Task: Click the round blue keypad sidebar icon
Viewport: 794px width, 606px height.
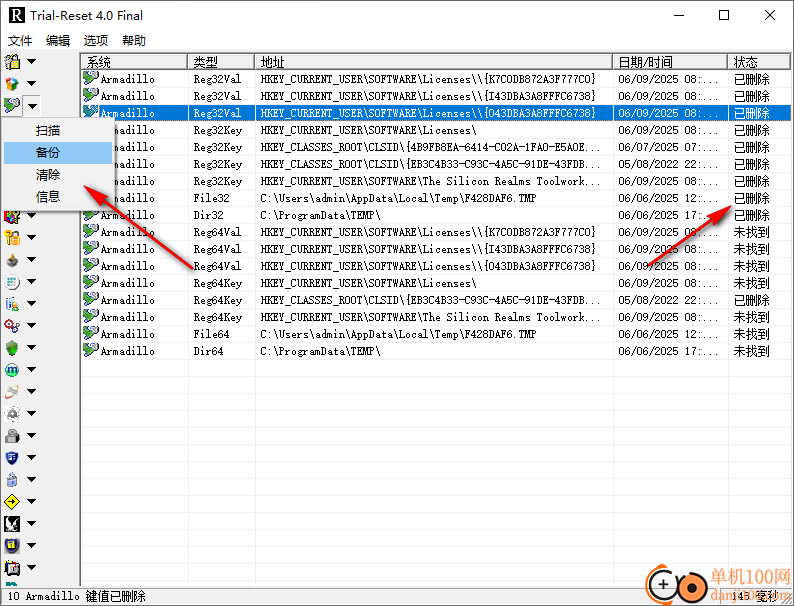Action: tap(12, 281)
